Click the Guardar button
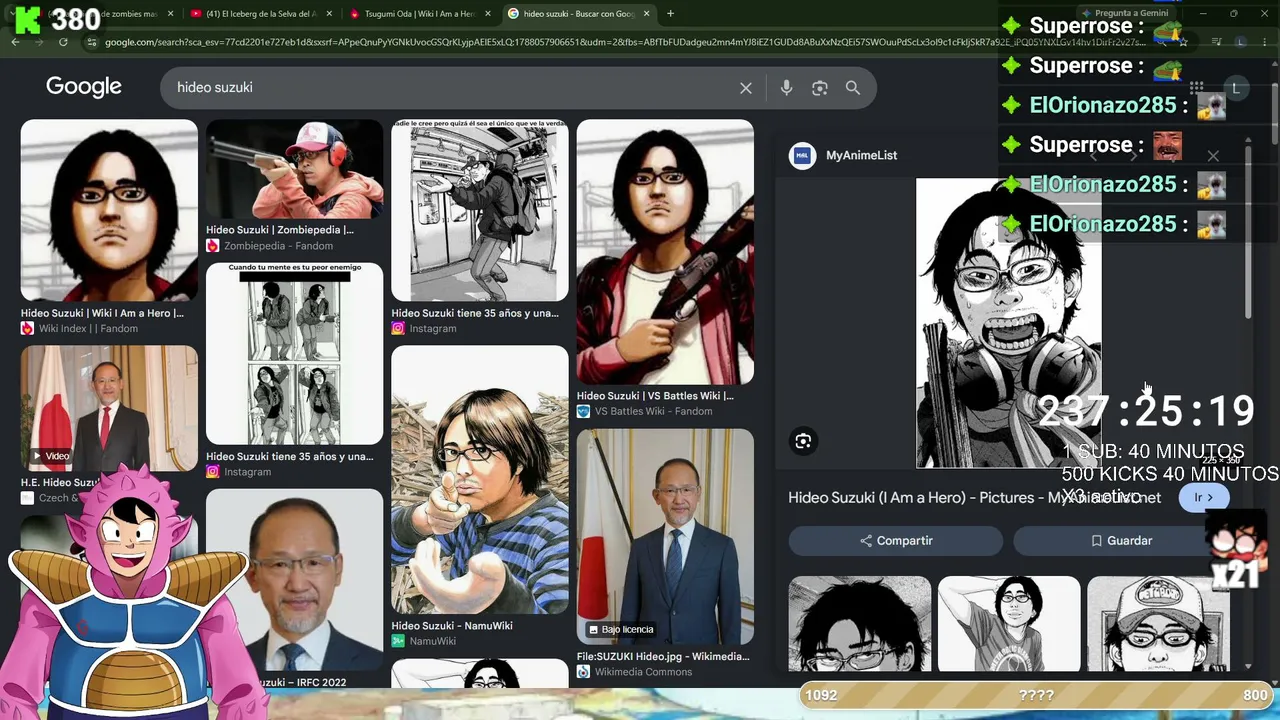Screen dimensions: 1280x720 click(1120, 541)
